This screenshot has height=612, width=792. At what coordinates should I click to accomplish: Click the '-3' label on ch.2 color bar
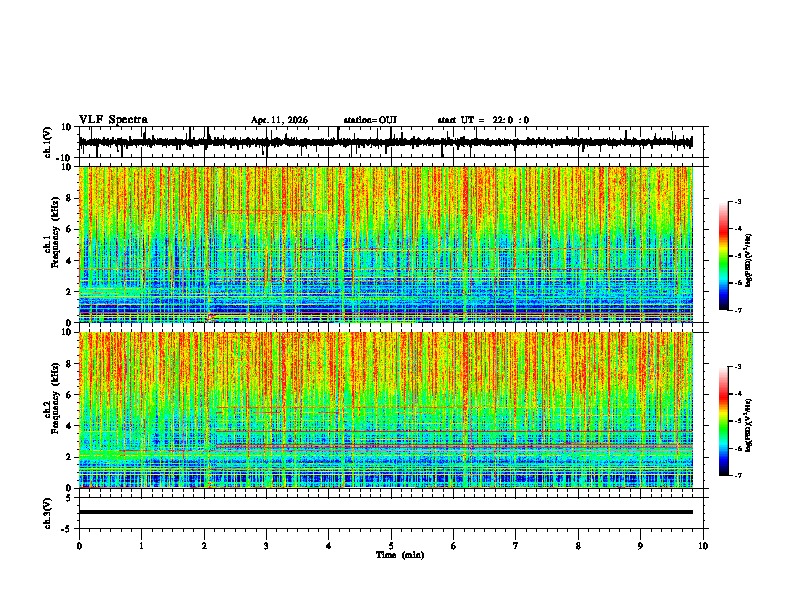coord(737,367)
